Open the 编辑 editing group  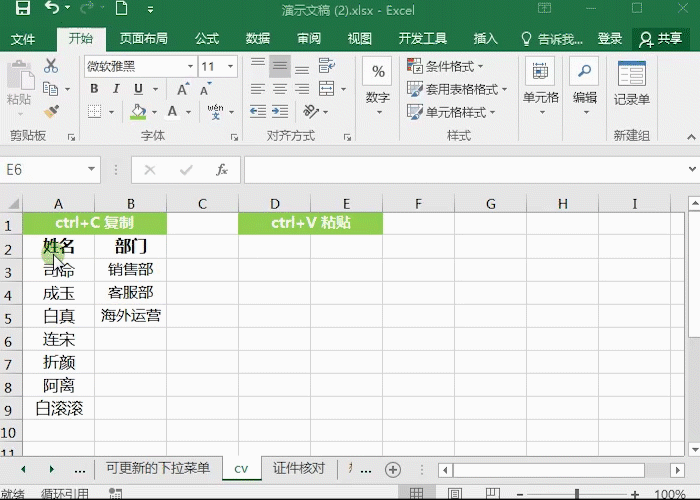[x=584, y=87]
